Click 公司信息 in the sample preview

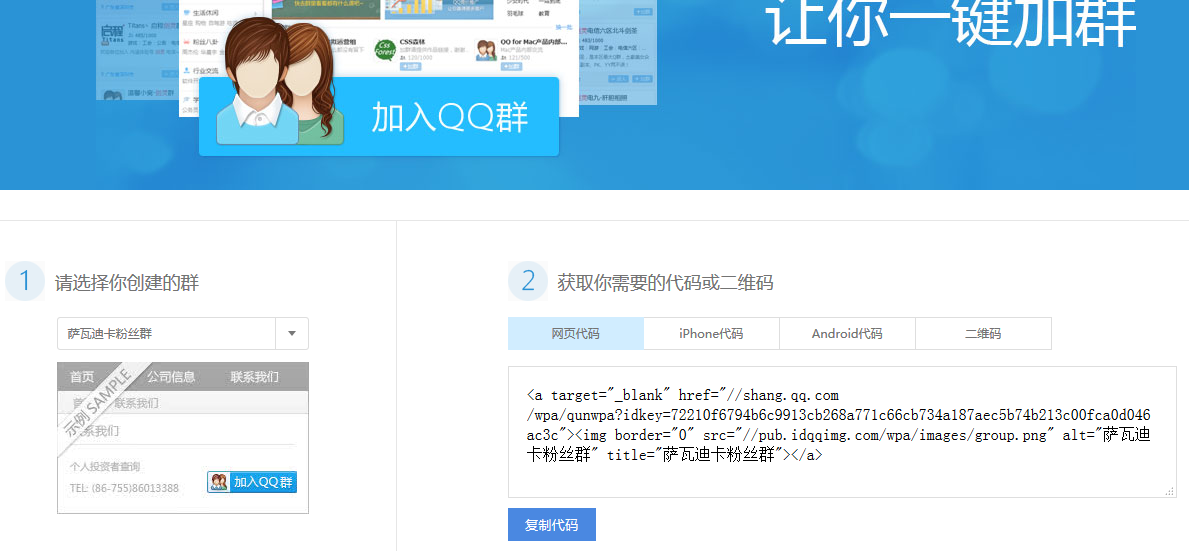(171, 377)
